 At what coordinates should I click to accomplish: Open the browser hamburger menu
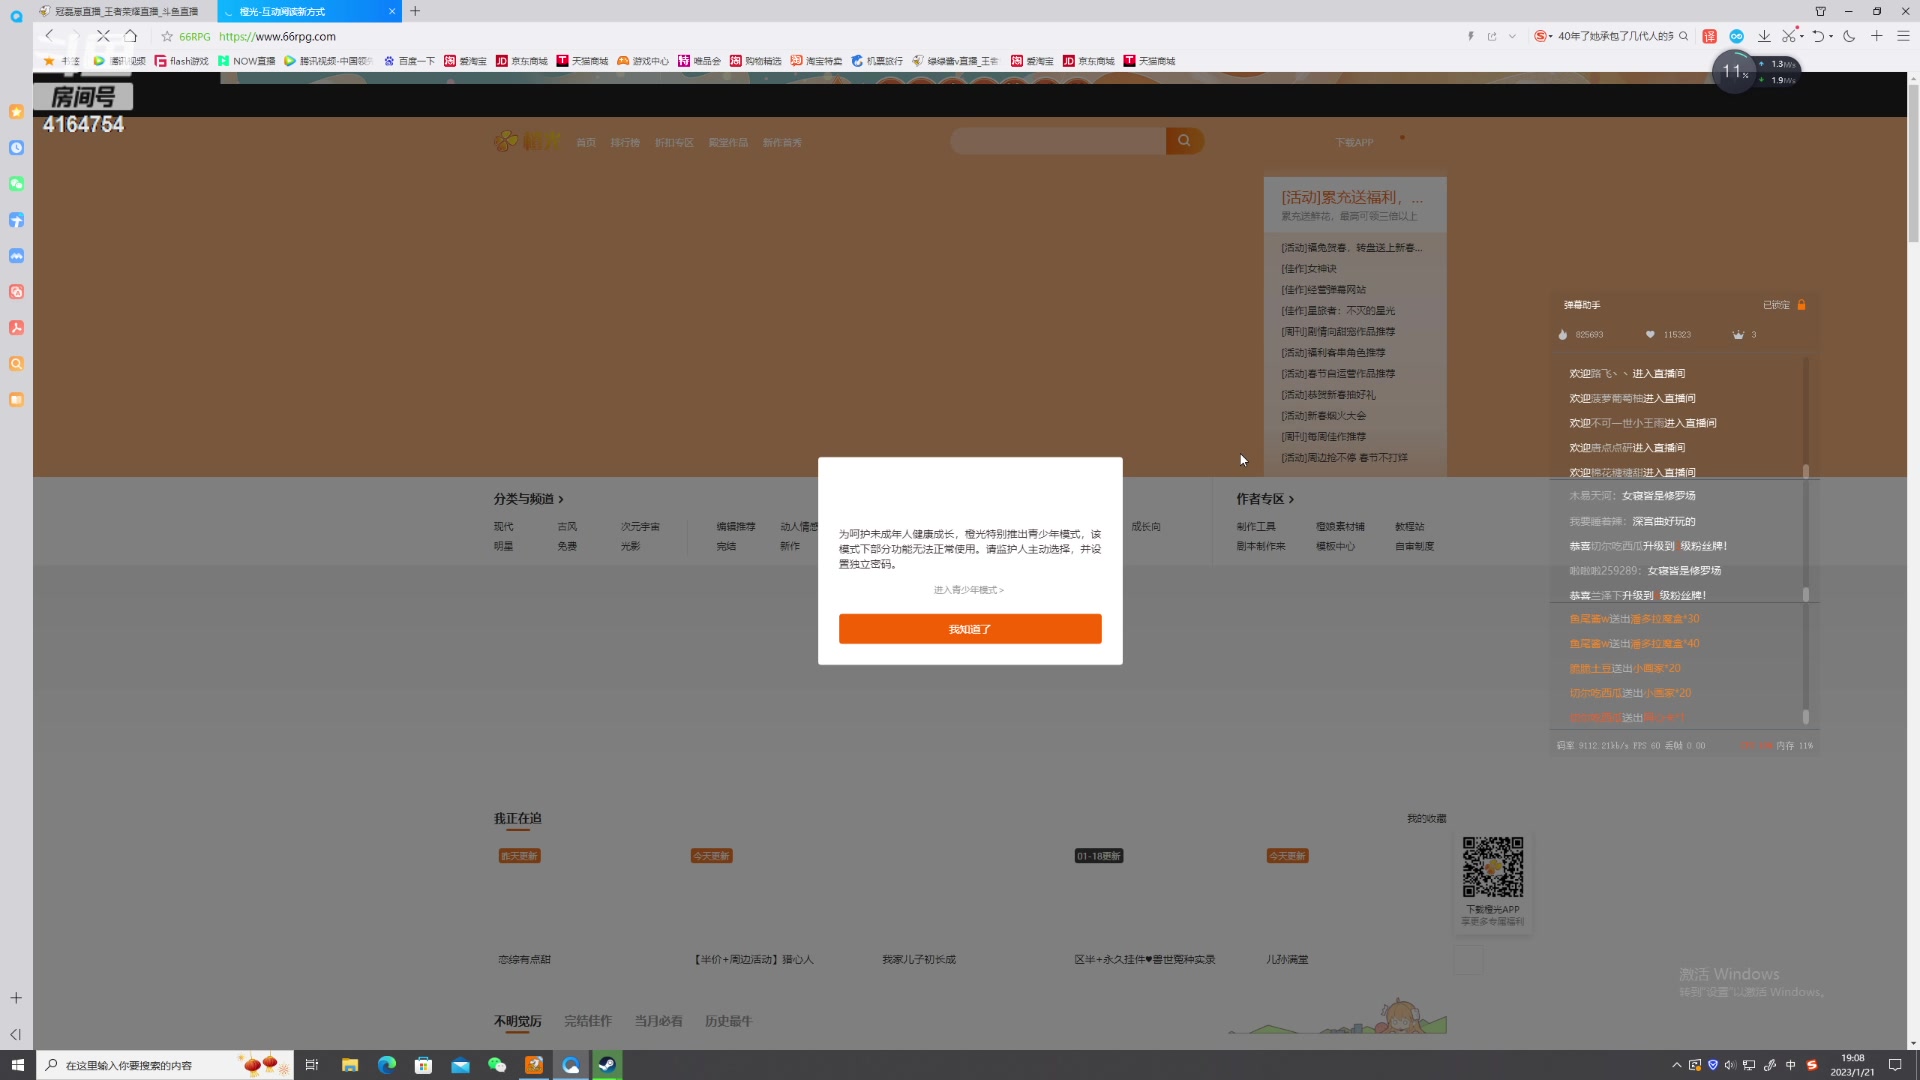(1903, 36)
